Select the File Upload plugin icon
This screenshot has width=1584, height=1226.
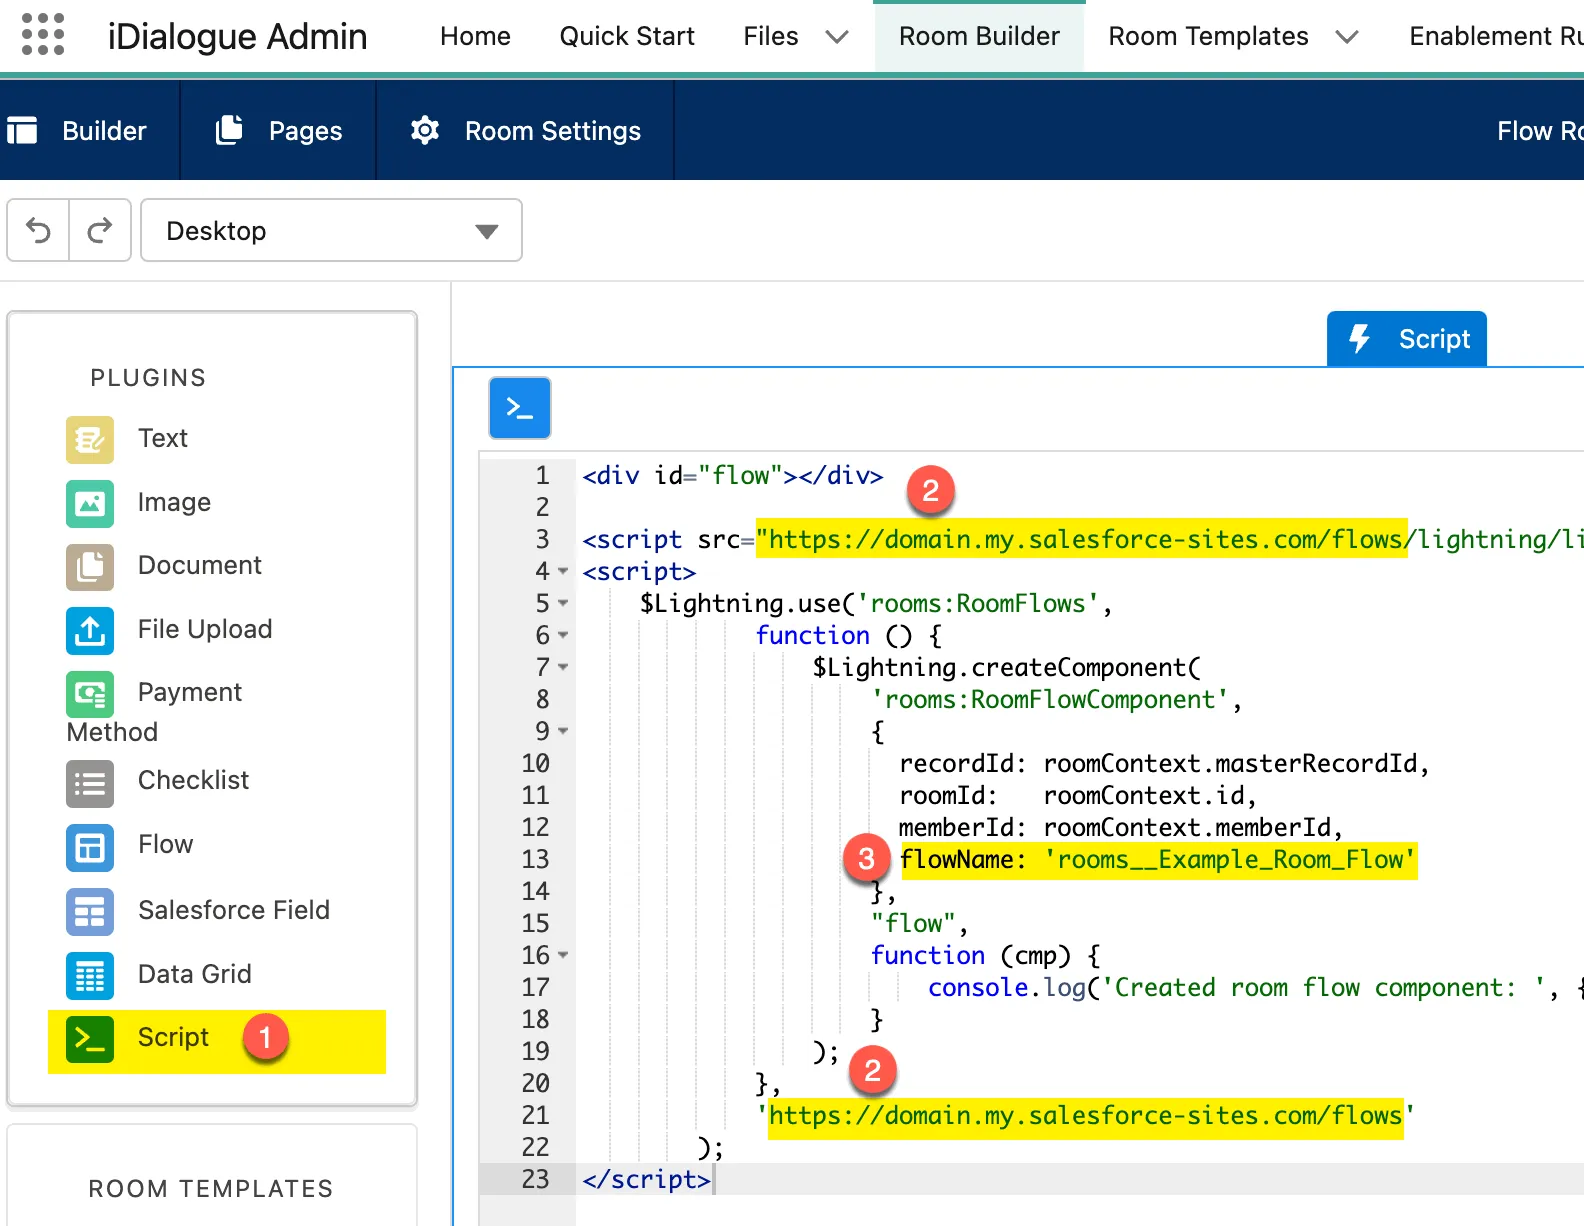90,630
